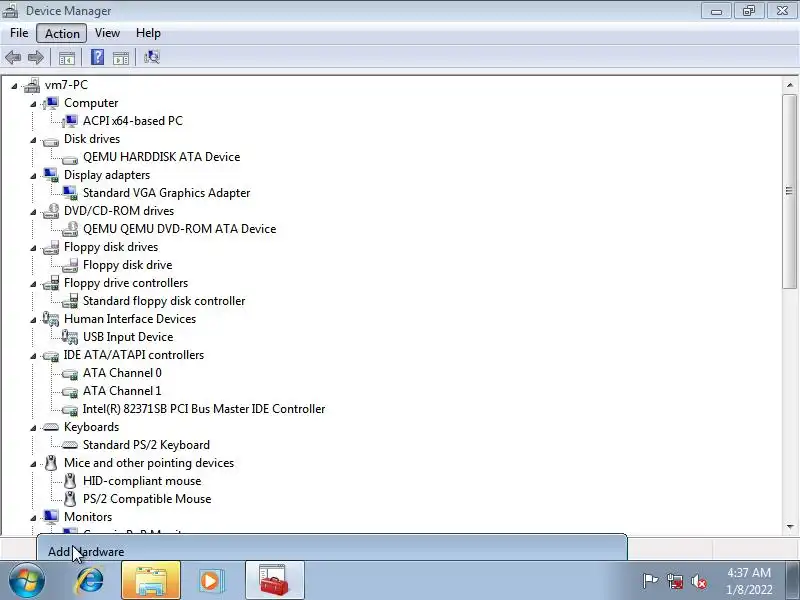Open the Help menu

148,33
